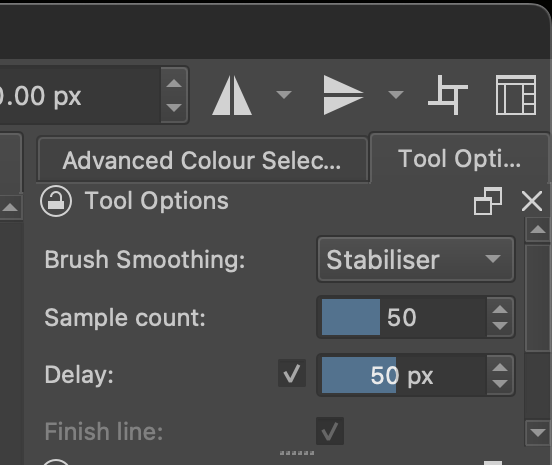Open the Brush Smoothing Stabiliser dropdown
Image resolution: width=552 pixels, height=465 pixels.
(416, 259)
